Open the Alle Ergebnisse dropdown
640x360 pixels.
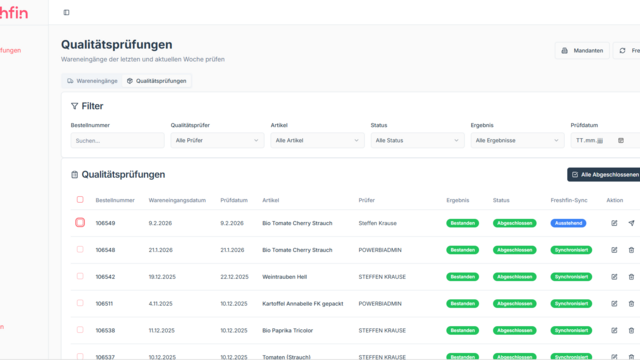point(517,140)
